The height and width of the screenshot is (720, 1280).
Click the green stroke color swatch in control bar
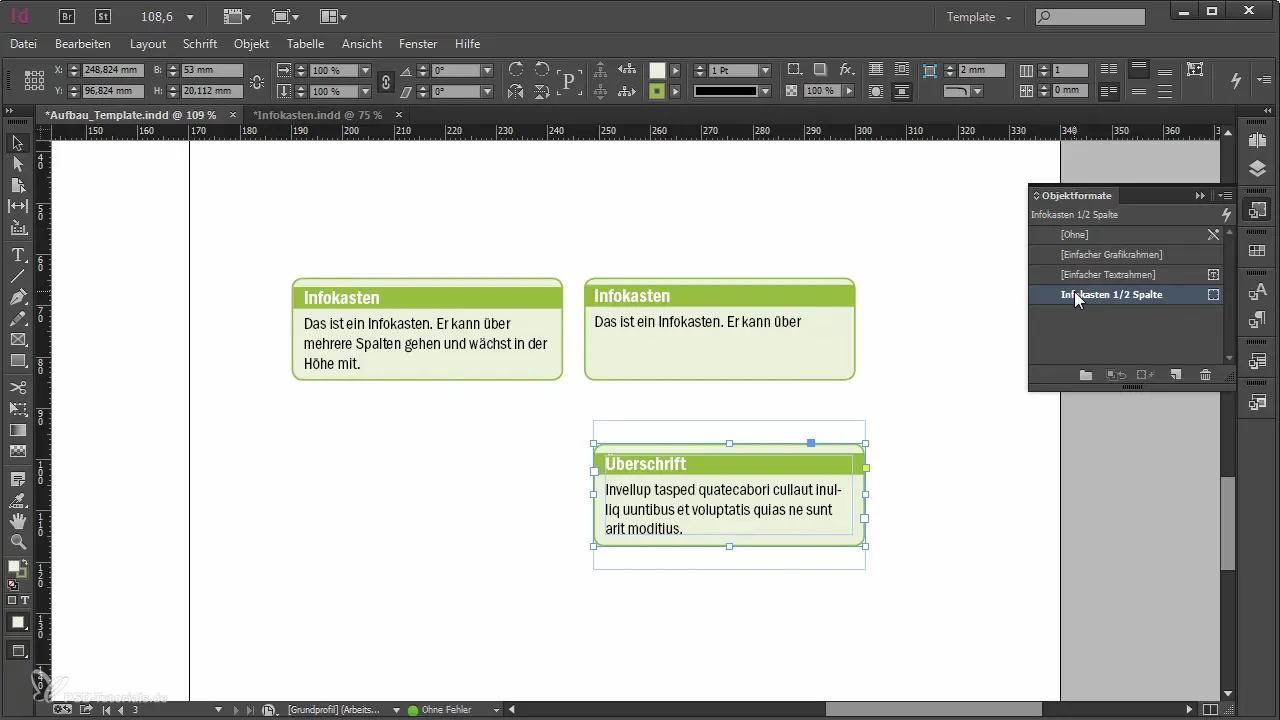657,91
